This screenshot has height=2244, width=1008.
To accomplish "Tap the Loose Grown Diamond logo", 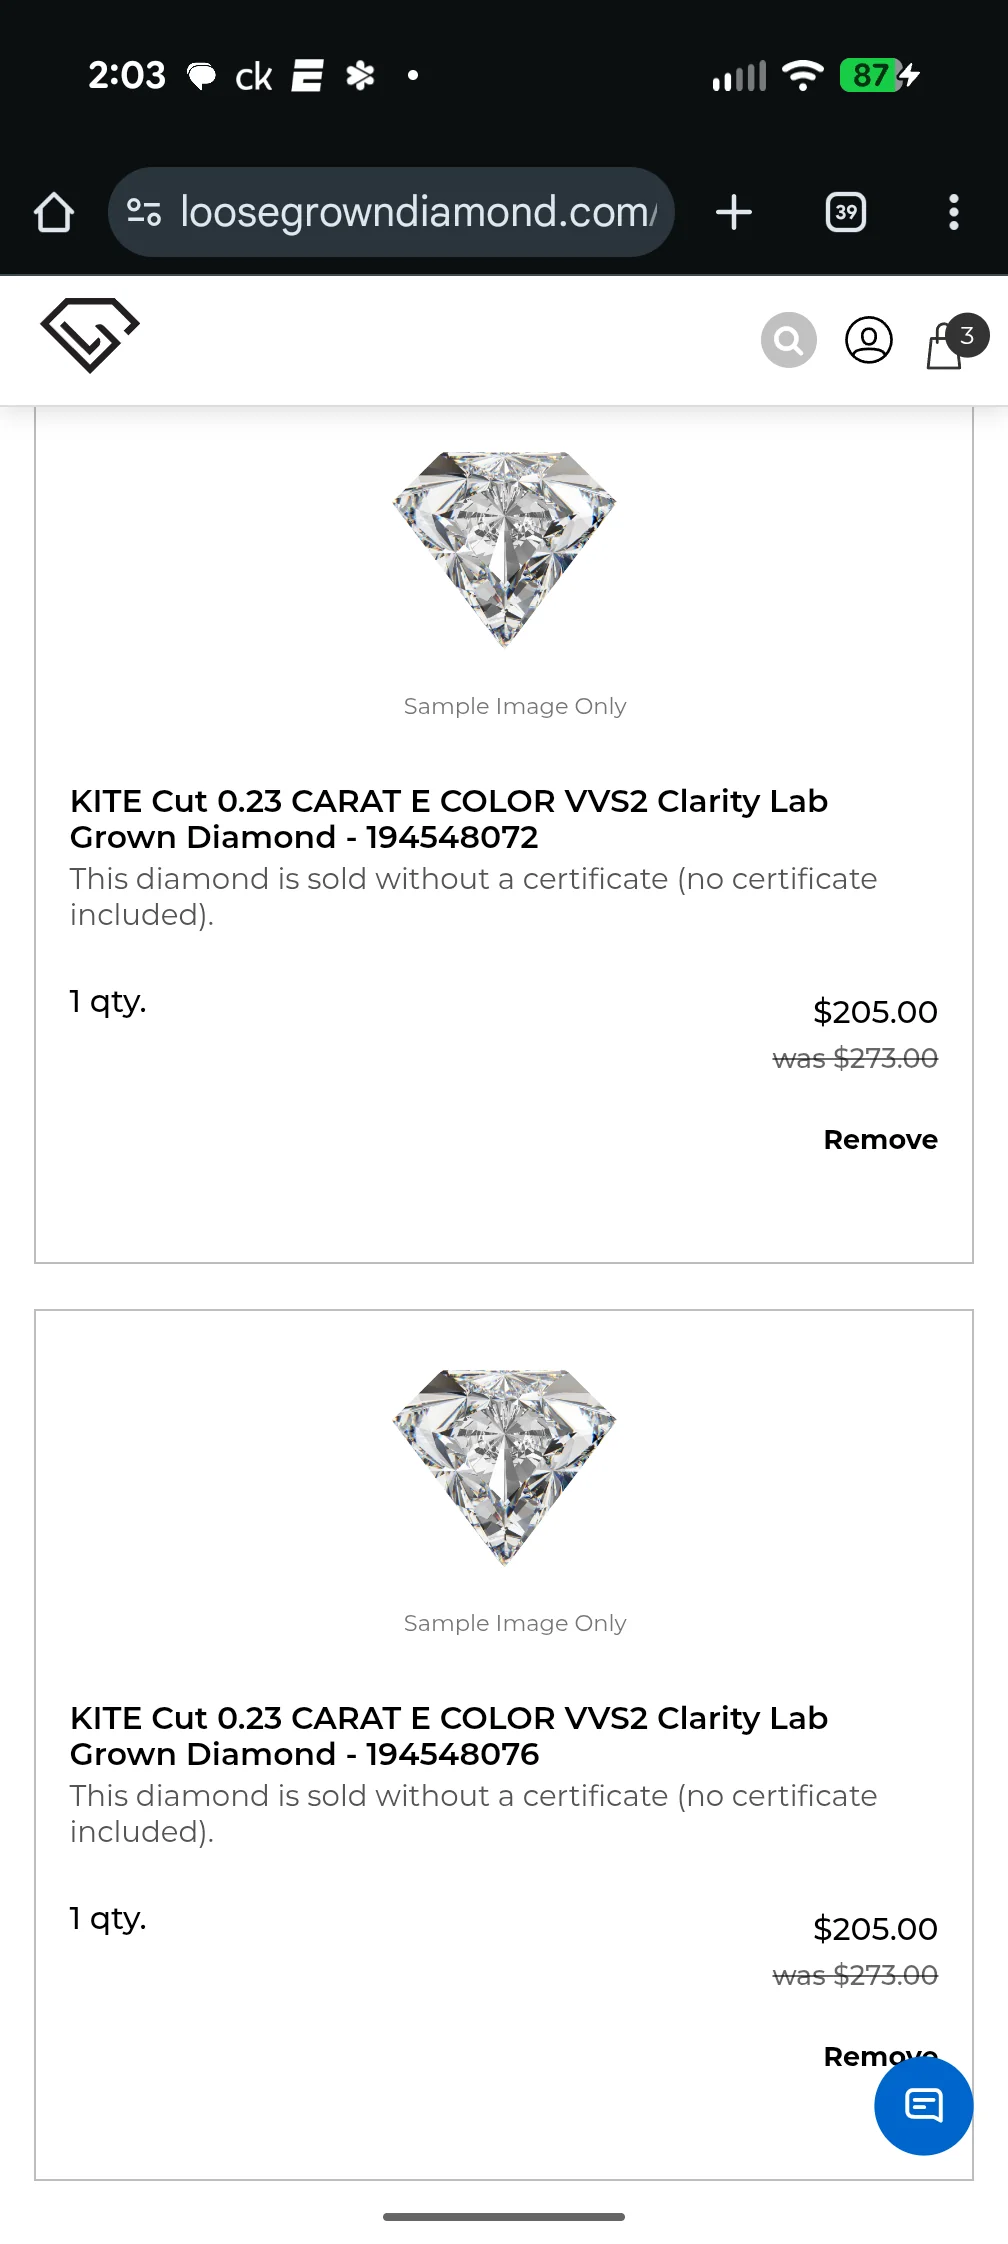I will click(x=90, y=335).
